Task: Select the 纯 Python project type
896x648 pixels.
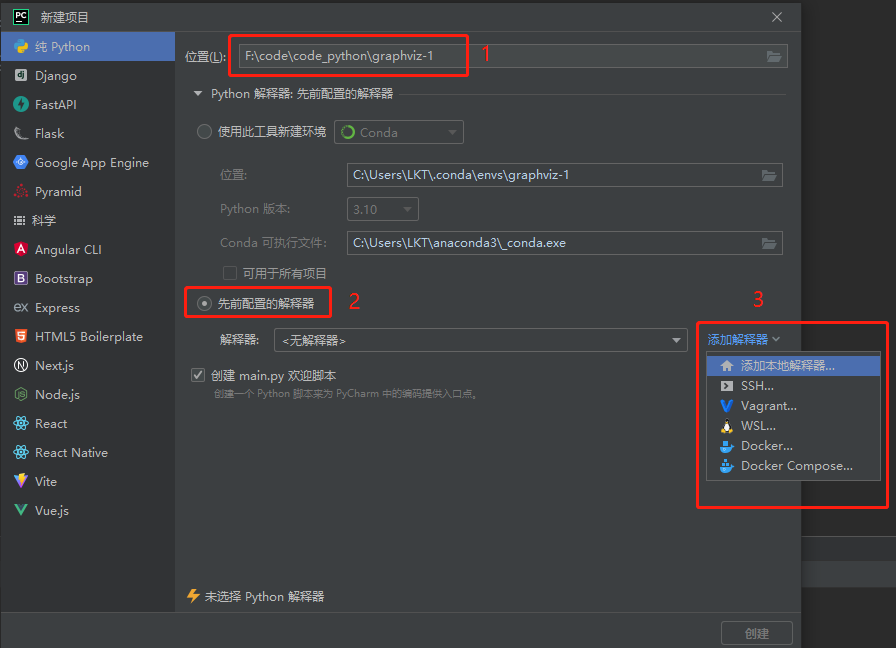Action: [x=88, y=46]
